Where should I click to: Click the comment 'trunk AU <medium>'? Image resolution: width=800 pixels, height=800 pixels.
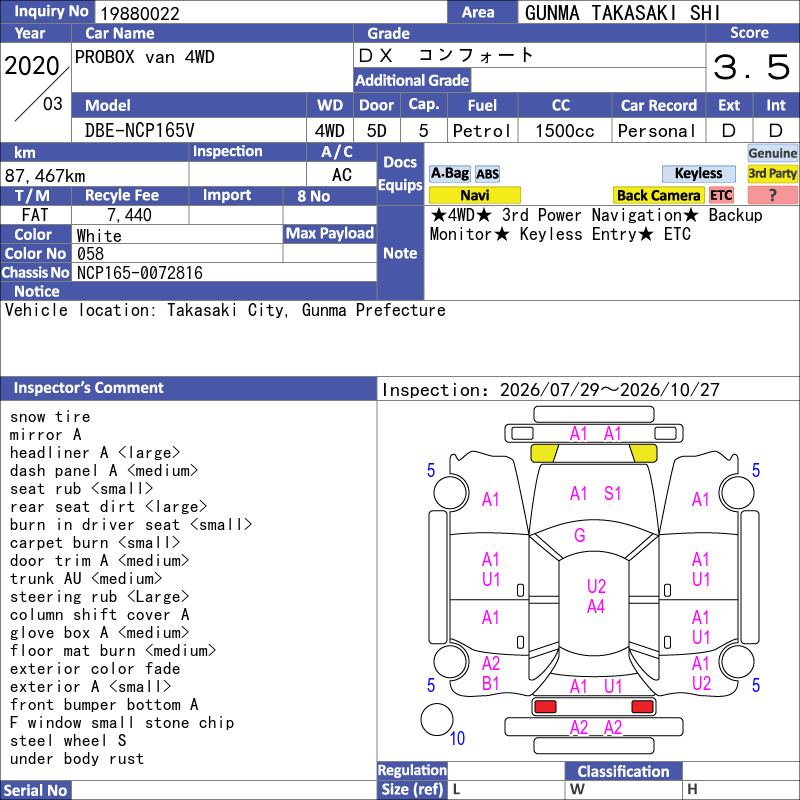86,579
